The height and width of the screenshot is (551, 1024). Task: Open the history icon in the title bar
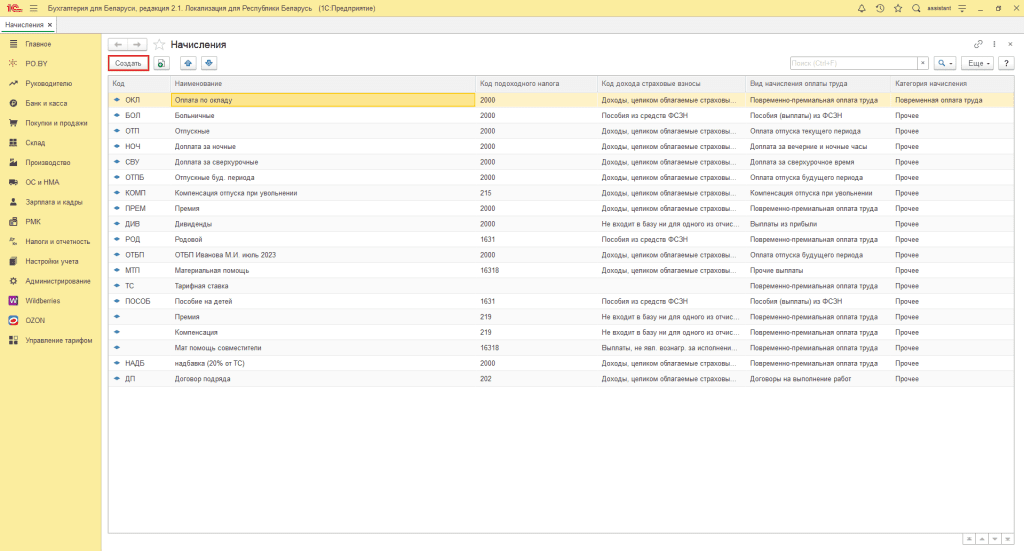pyautogui.click(x=879, y=8)
